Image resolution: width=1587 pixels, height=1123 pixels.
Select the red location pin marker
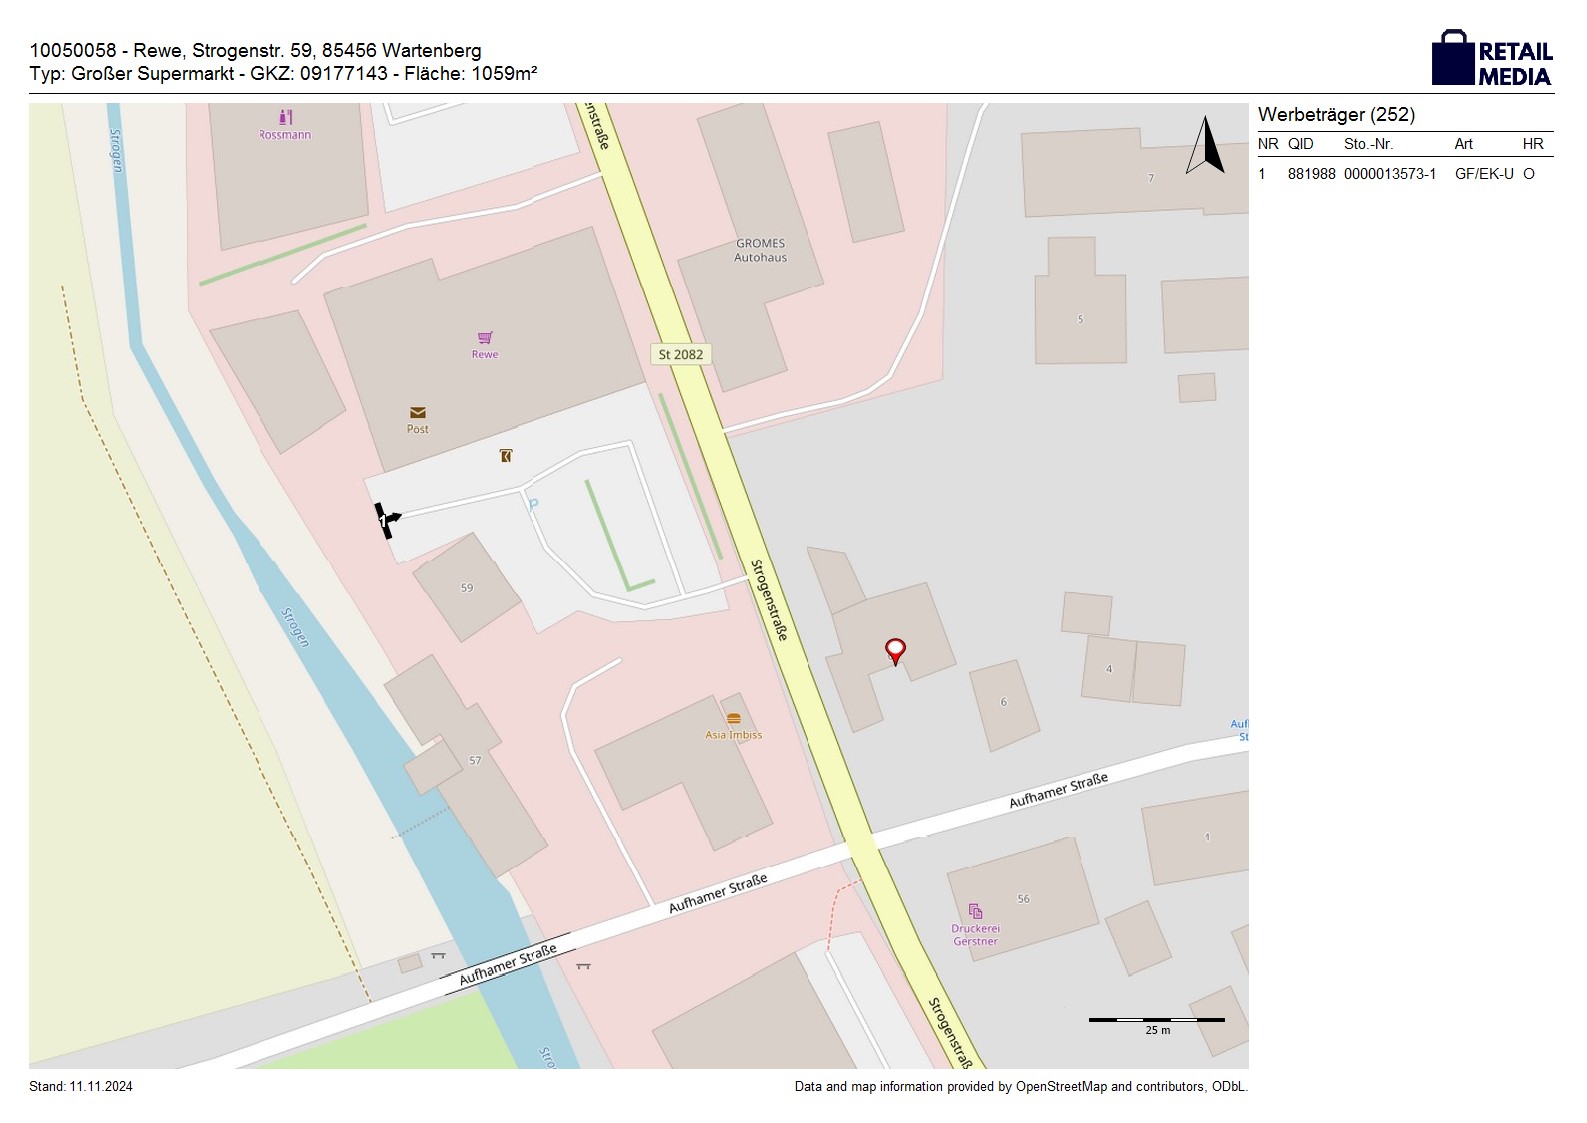896,651
